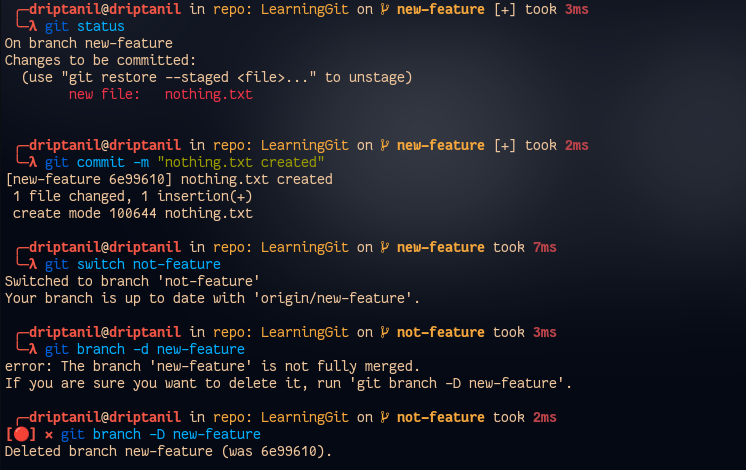Image resolution: width=746 pixels, height=470 pixels.
Task: Click the branch glyph on the 7ms prompt line
Action: click(384, 247)
